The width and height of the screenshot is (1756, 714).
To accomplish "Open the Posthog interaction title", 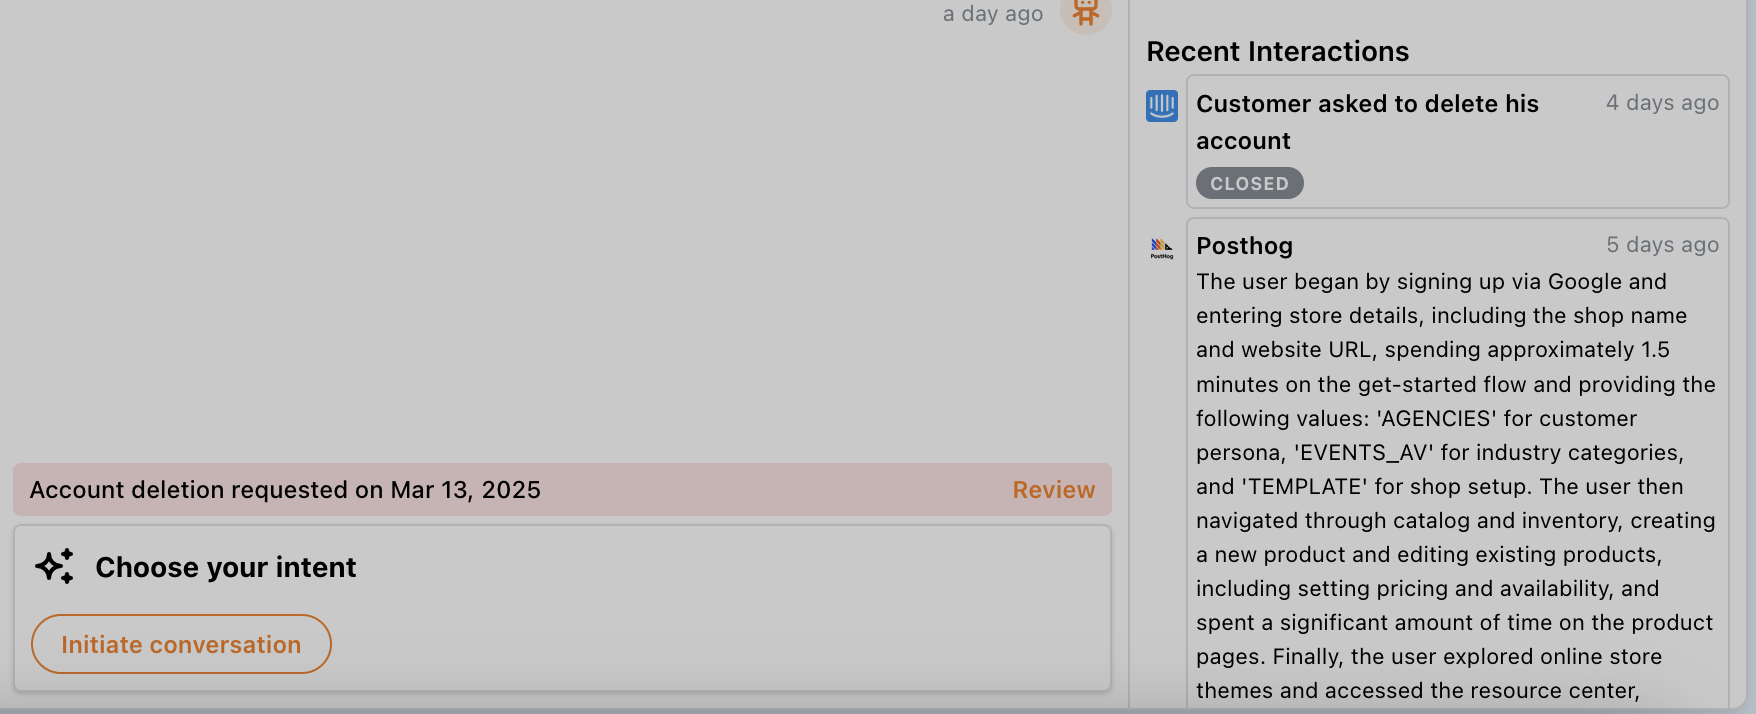I will (1244, 246).
